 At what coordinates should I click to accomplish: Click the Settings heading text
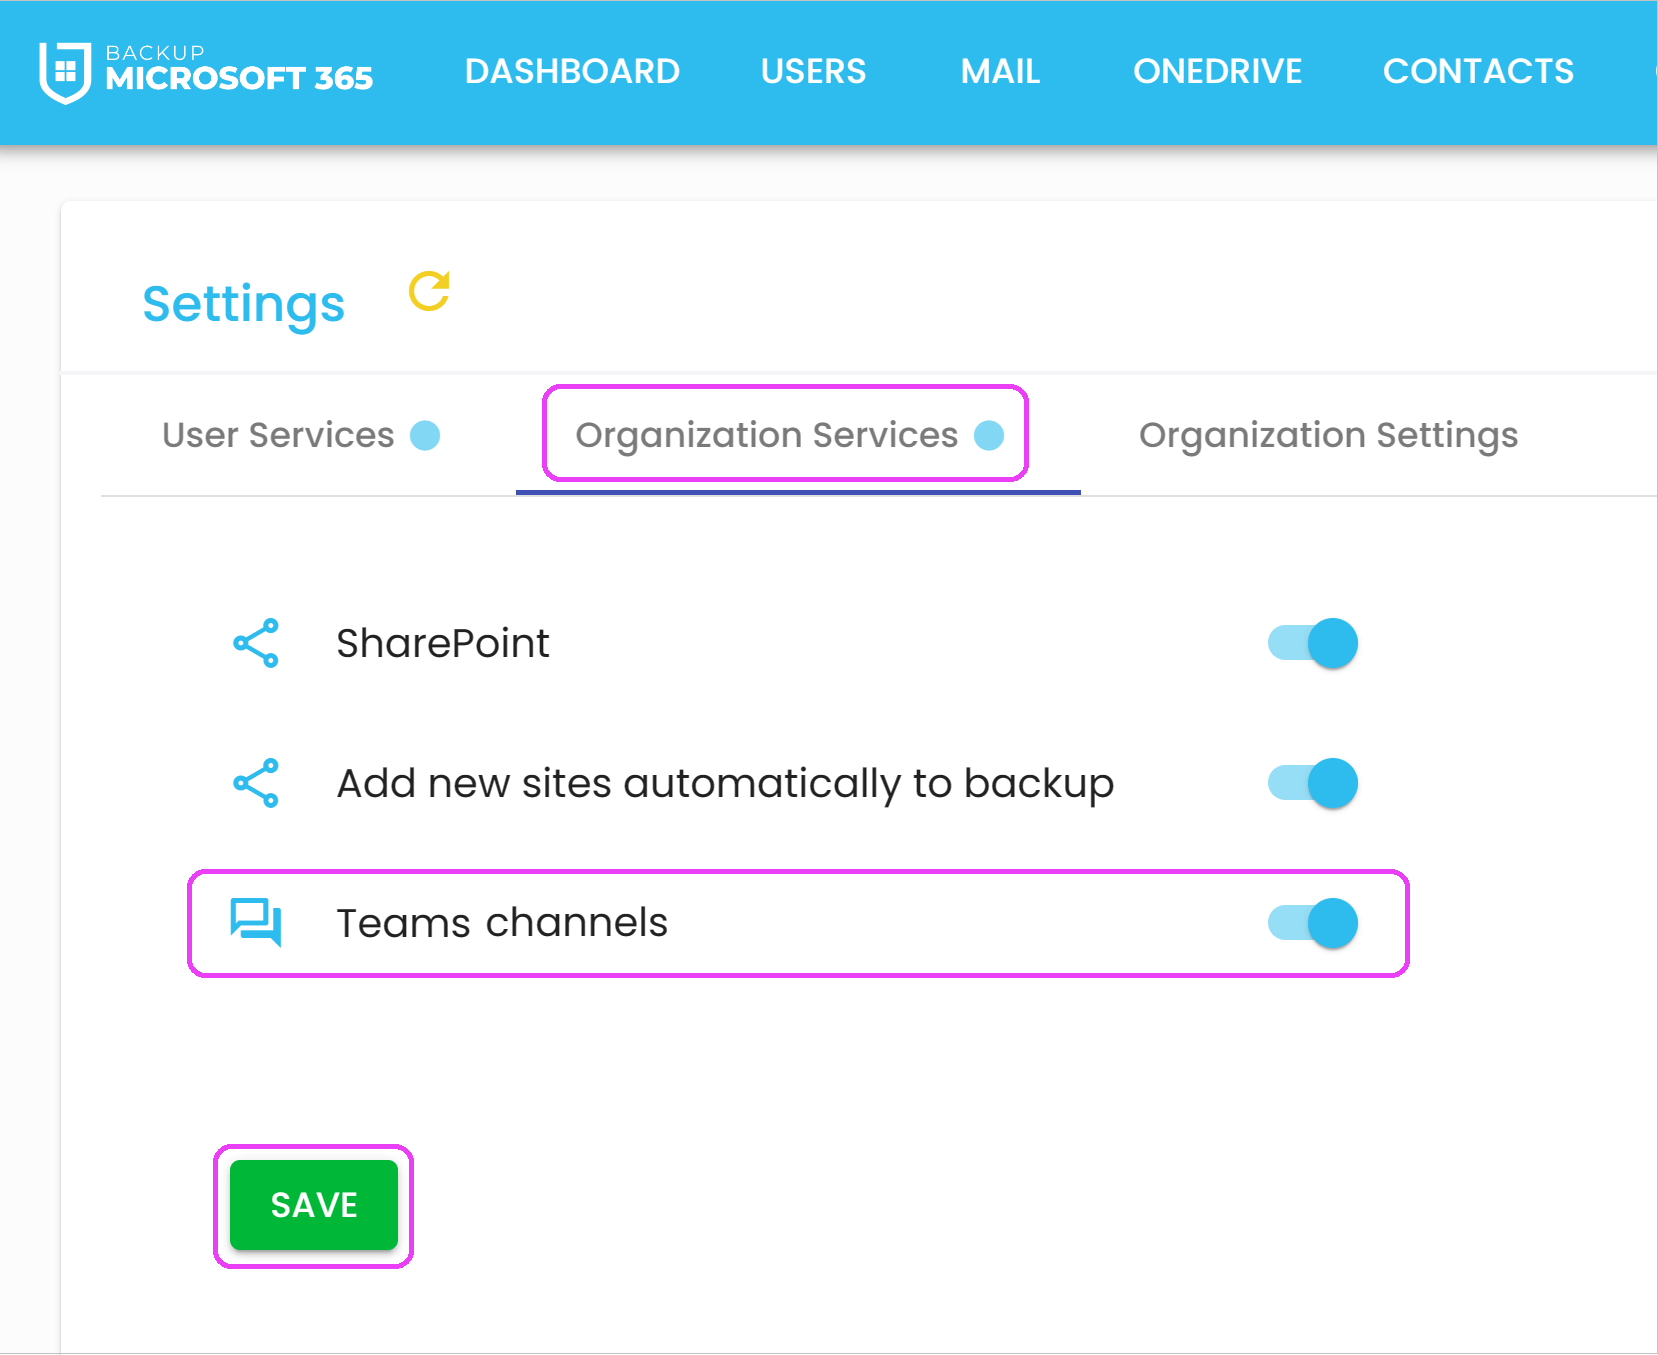tap(243, 303)
